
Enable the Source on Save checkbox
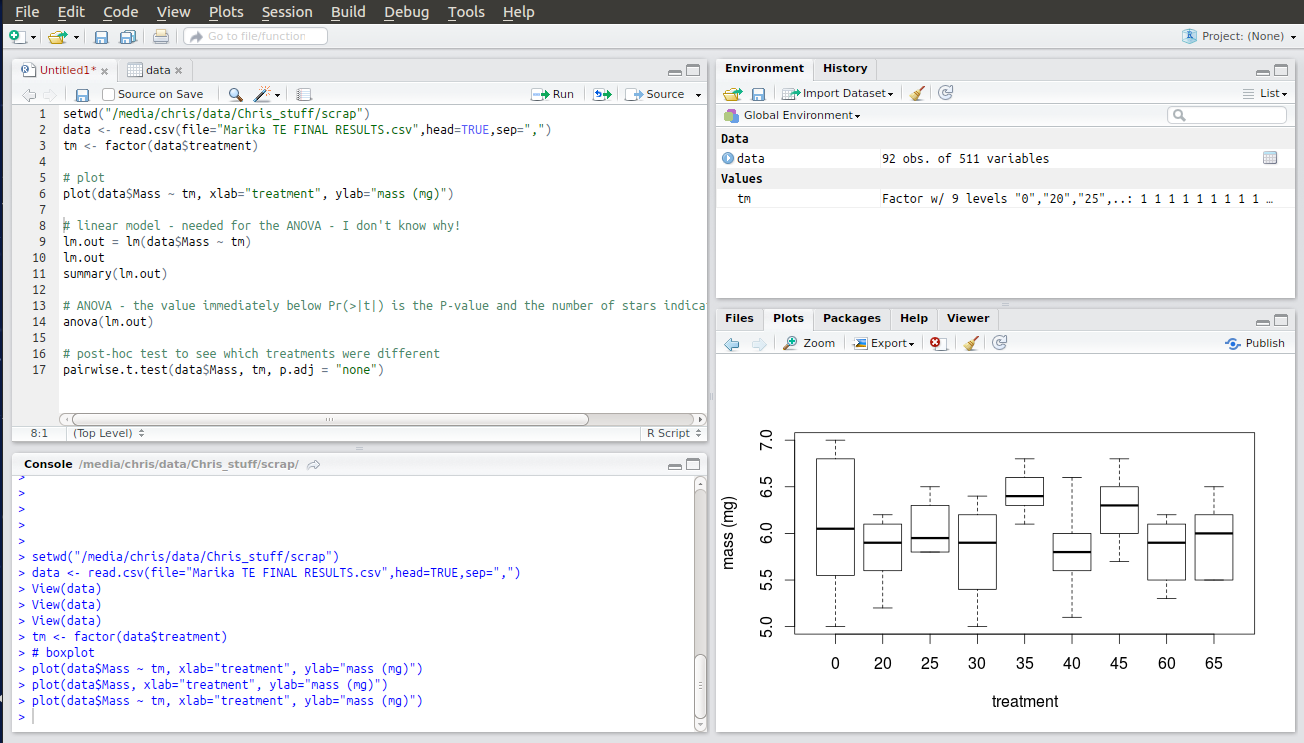click(109, 94)
